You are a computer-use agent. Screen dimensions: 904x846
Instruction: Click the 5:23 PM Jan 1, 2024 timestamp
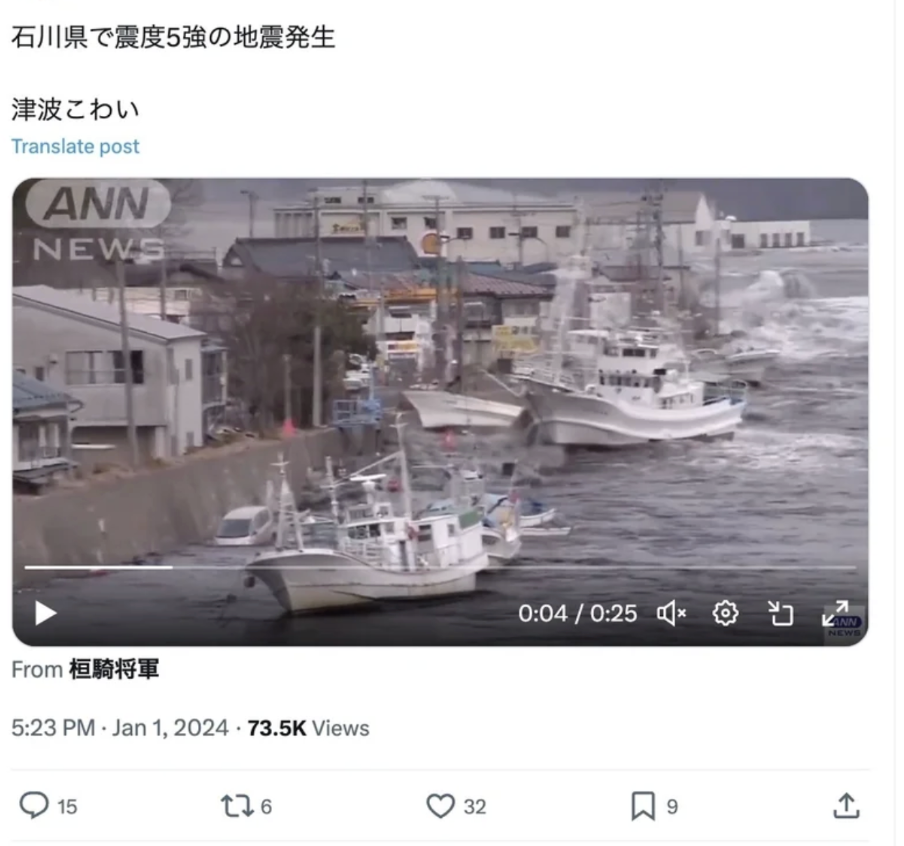click(120, 728)
